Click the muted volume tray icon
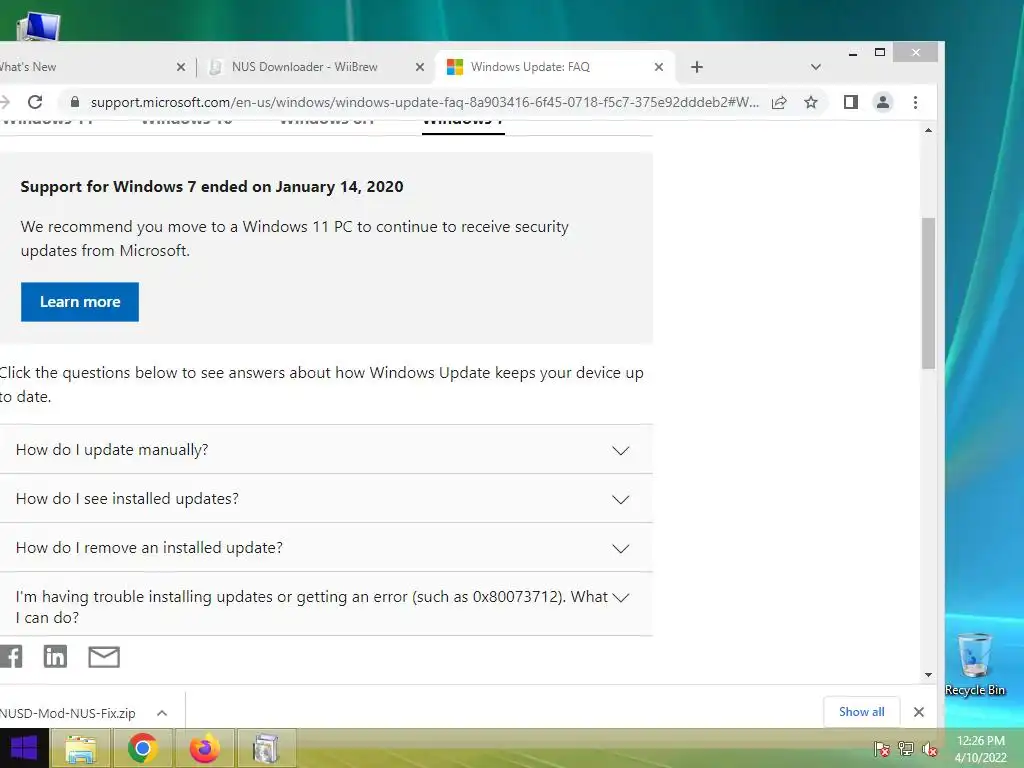 pos(929,749)
